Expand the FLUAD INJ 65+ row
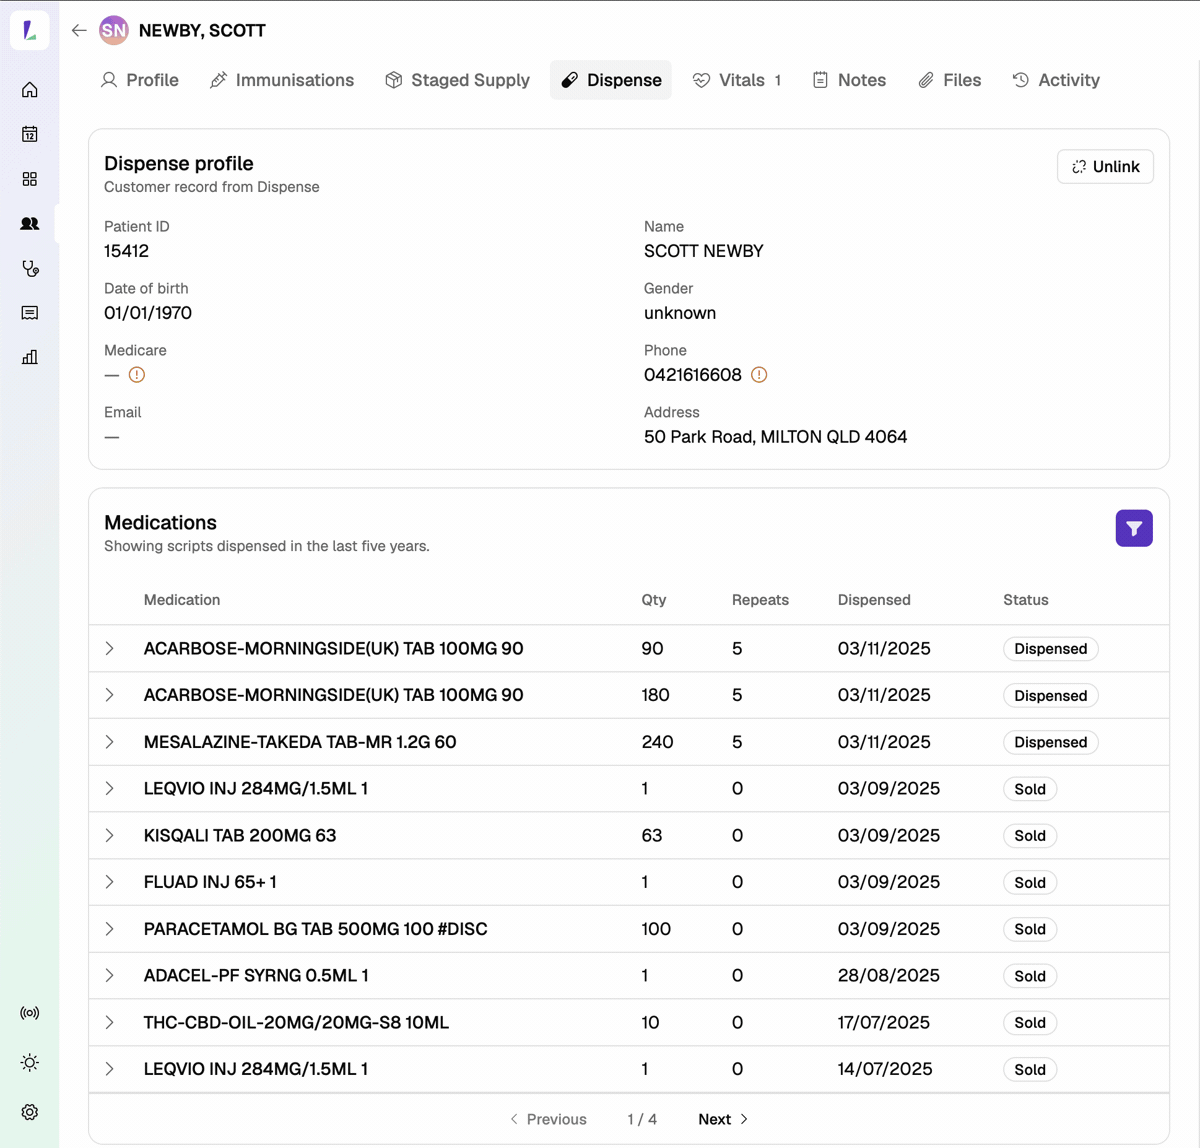 point(110,882)
